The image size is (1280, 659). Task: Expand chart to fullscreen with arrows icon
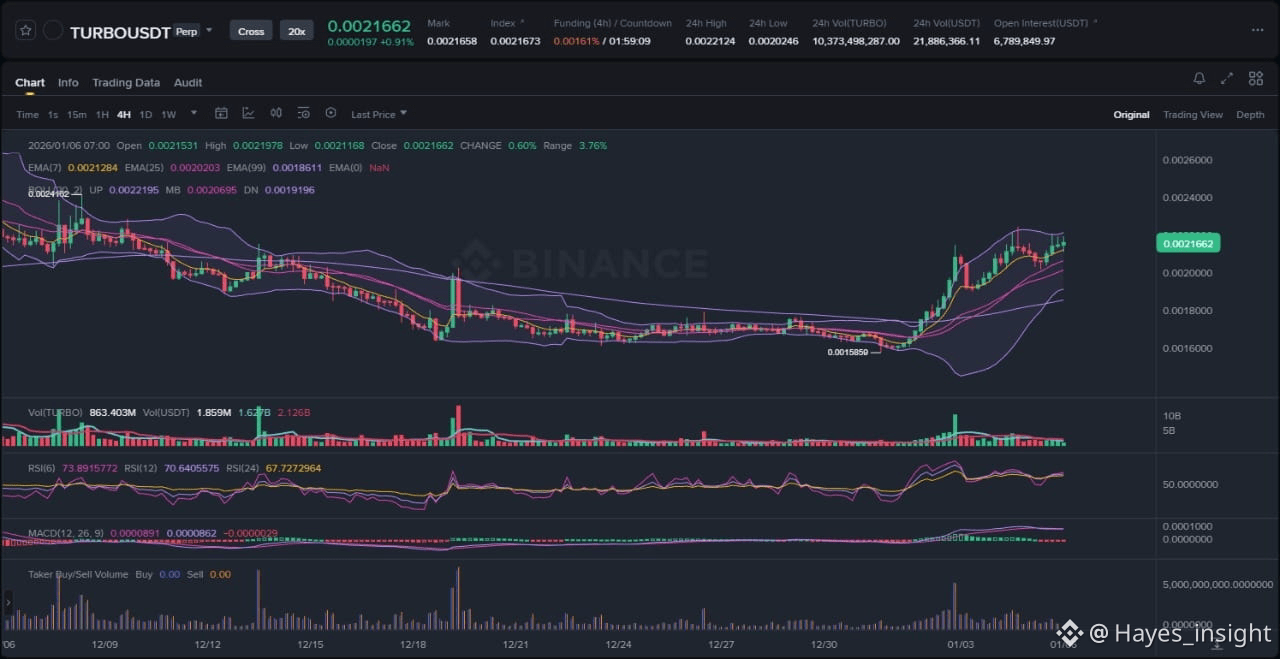point(1227,79)
